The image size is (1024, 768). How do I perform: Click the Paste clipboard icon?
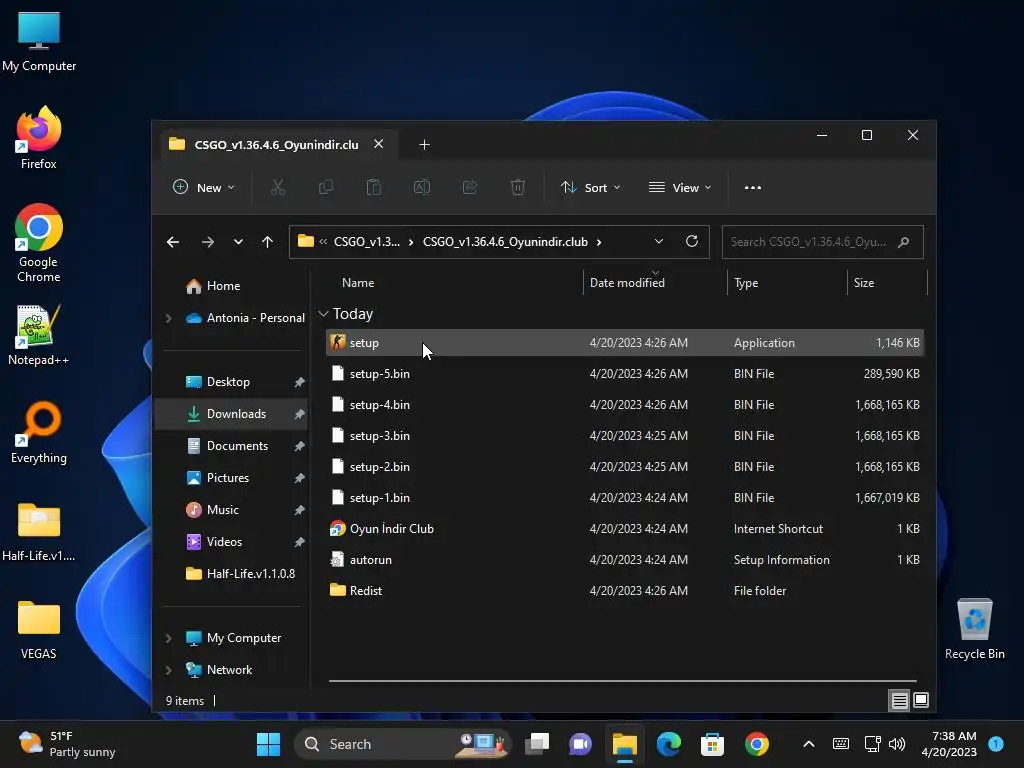coord(374,187)
